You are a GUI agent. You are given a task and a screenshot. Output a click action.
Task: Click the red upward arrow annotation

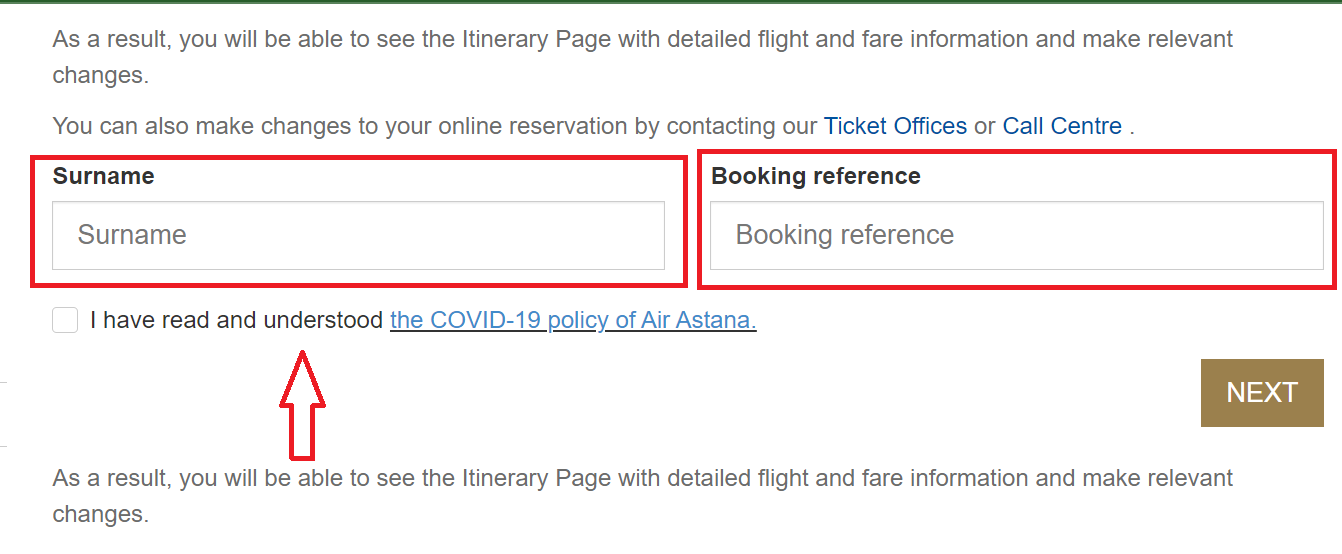pyautogui.click(x=302, y=404)
